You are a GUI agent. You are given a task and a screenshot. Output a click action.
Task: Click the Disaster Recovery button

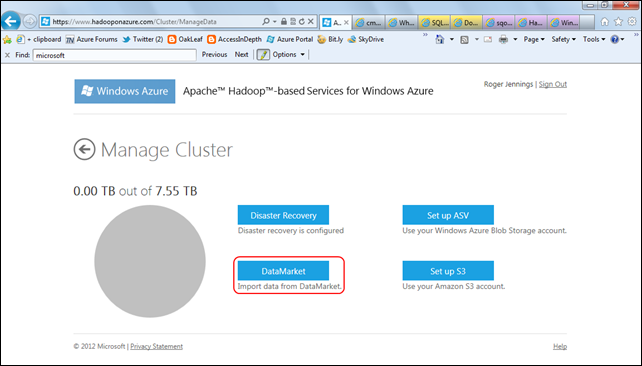(x=283, y=215)
